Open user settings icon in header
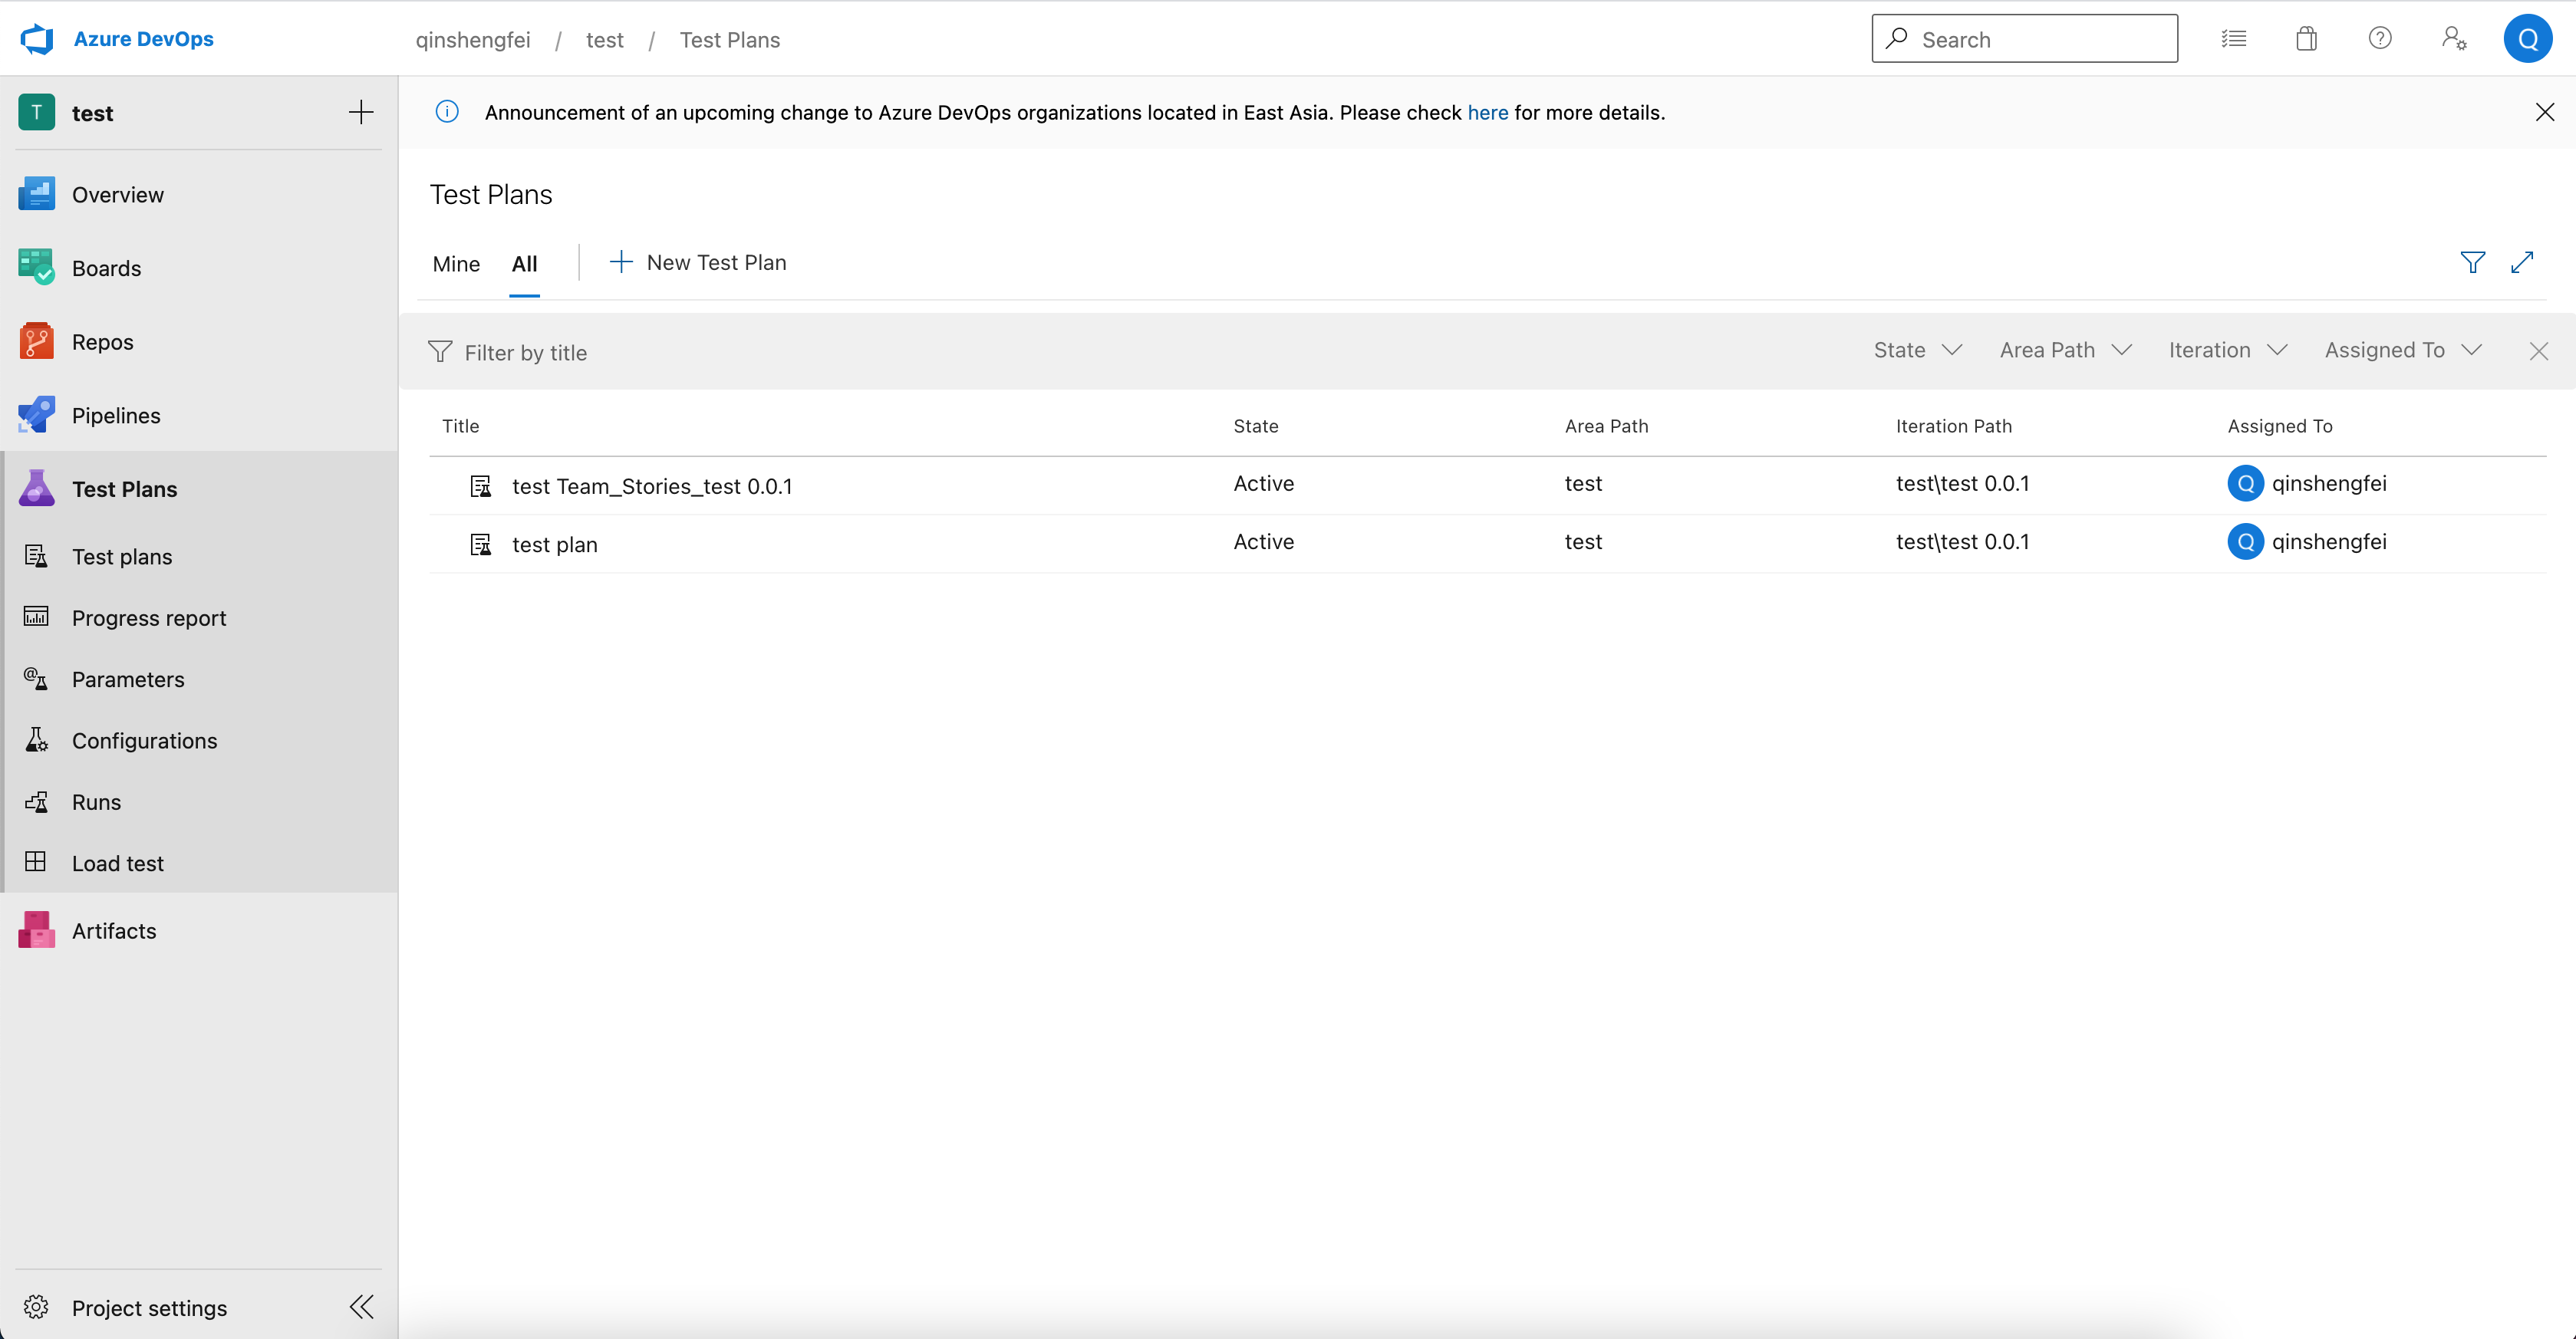The width and height of the screenshot is (2576, 1339). click(x=2453, y=39)
